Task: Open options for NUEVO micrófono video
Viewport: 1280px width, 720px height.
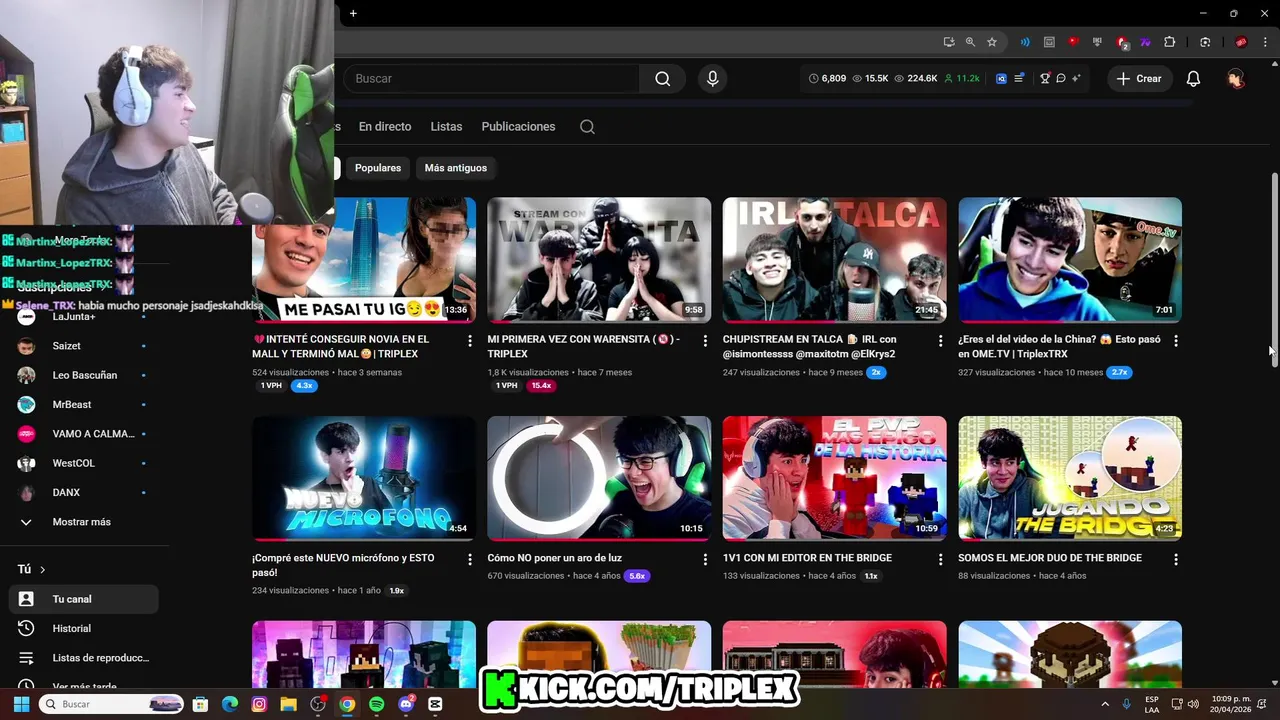Action: click(x=469, y=560)
